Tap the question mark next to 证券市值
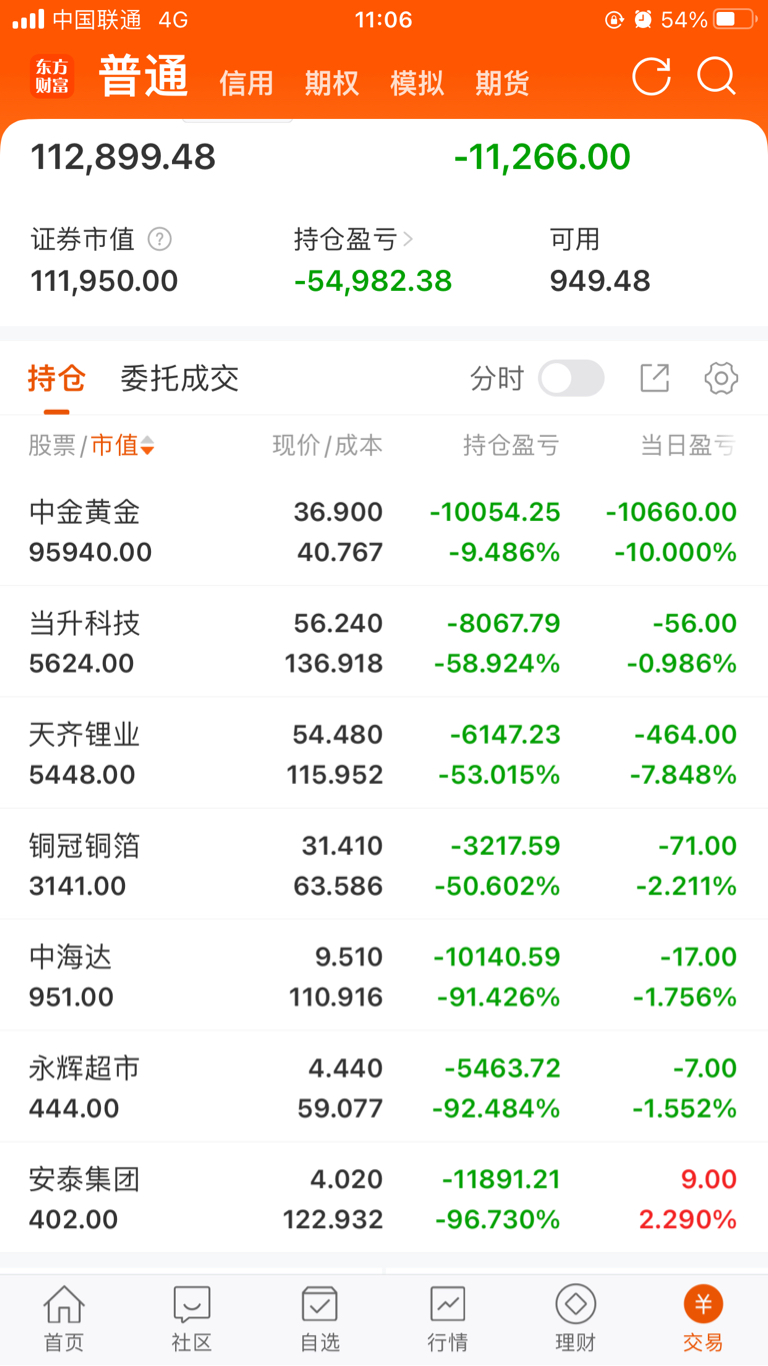768x1366 pixels. click(160, 240)
